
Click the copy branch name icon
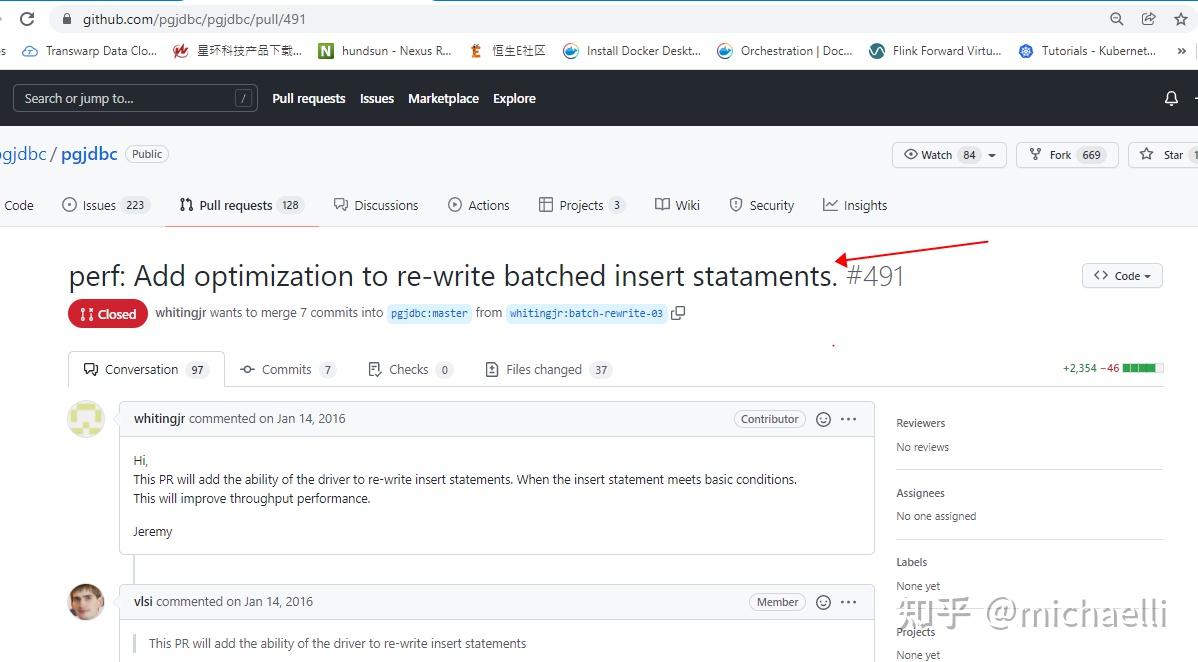678,313
